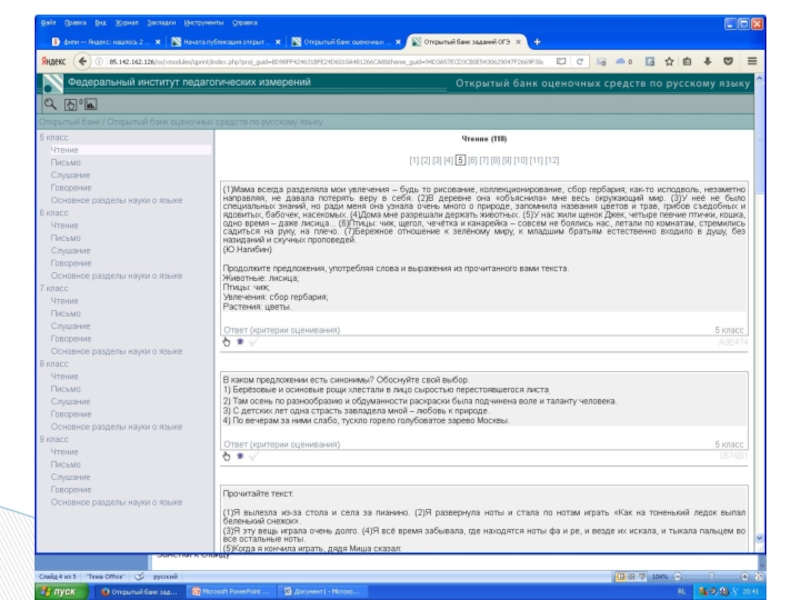
Task: Open the downloads arrow icon in toolbar
Action: click(707, 61)
